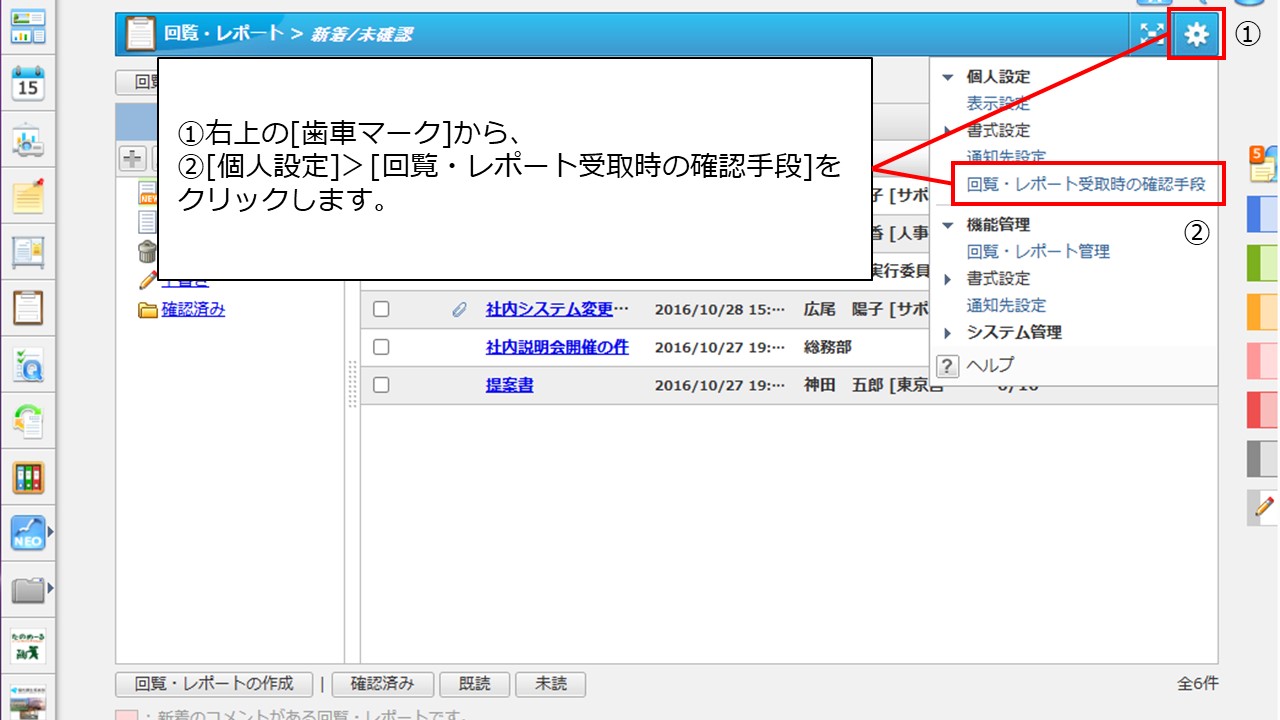1280x720 pixels.
Task: Open the 社内説明会開催の件 report link
Action: 557,347
